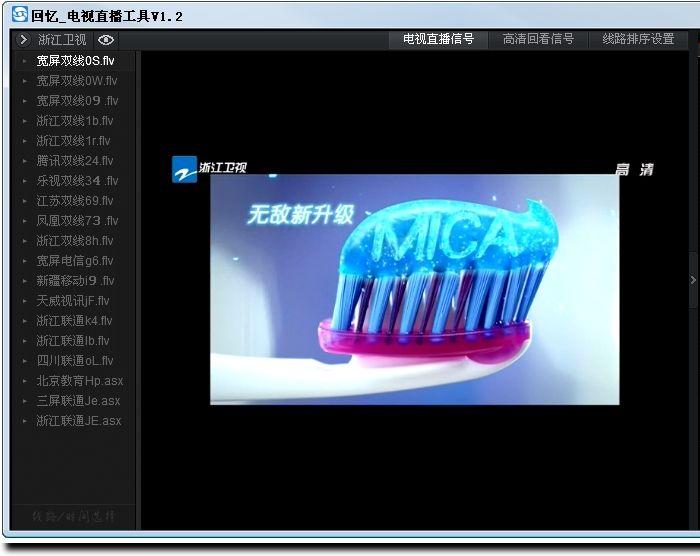Image resolution: width=700 pixels, height=556 pixels.
Task: Click the app logo in title bar
Action: pos(20,14)
